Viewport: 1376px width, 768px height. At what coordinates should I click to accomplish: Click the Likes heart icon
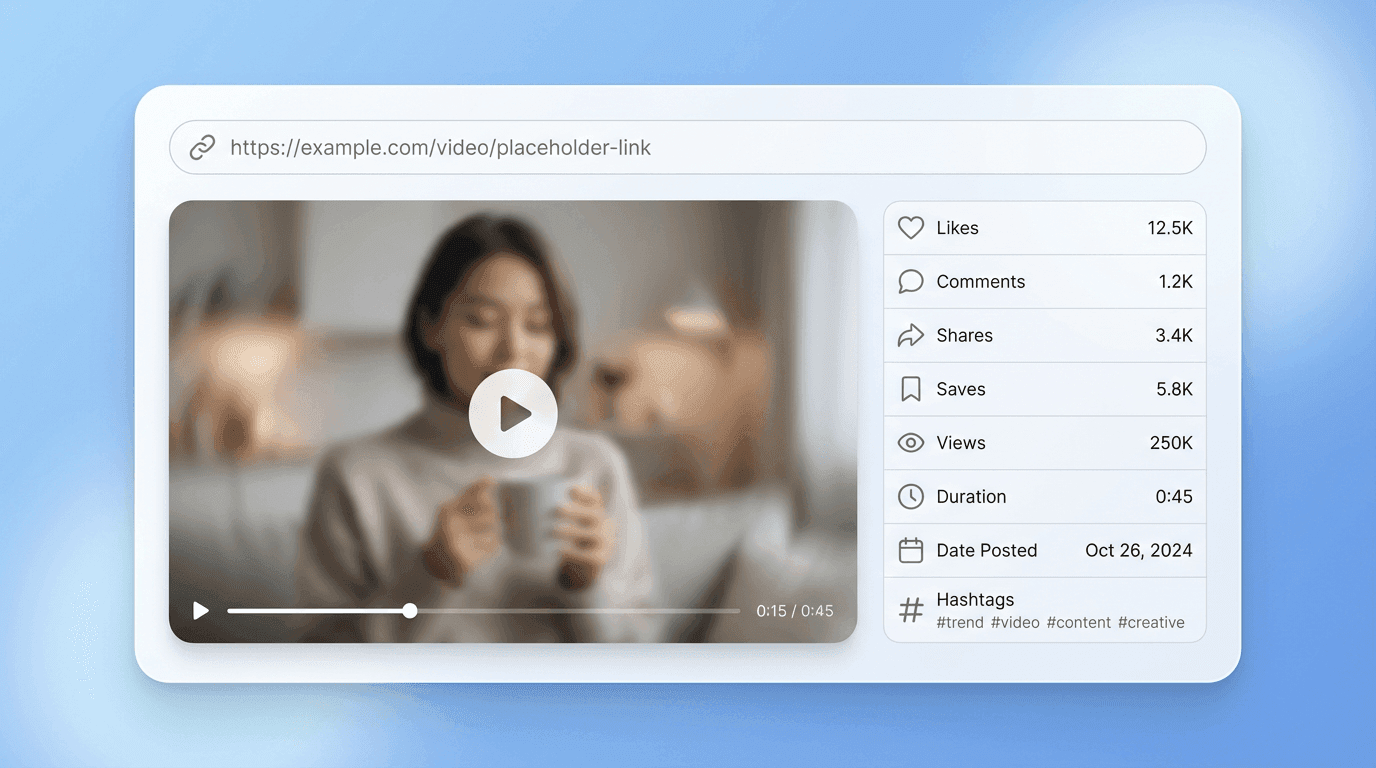coord(910,228)
